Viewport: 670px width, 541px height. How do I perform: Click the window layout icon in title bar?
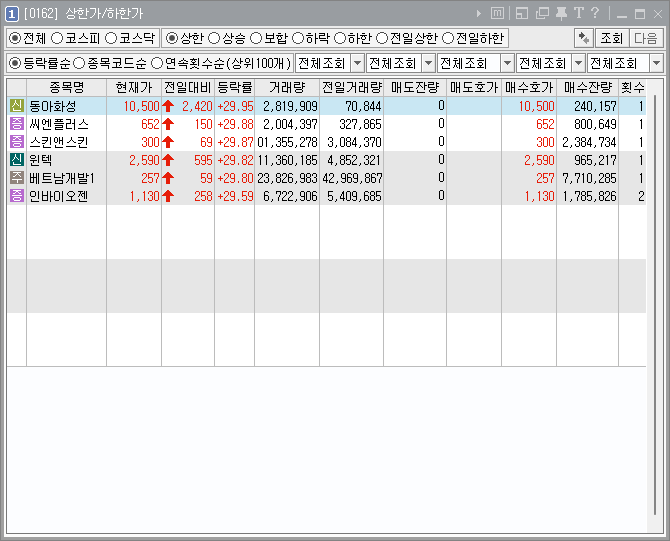[x=522, y=14]
